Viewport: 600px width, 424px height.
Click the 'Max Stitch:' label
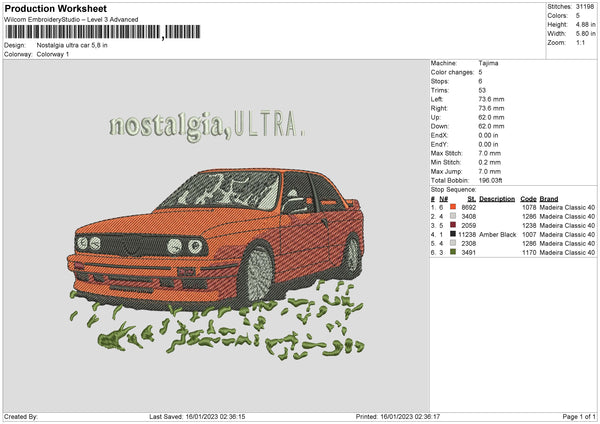pos(447,153)
